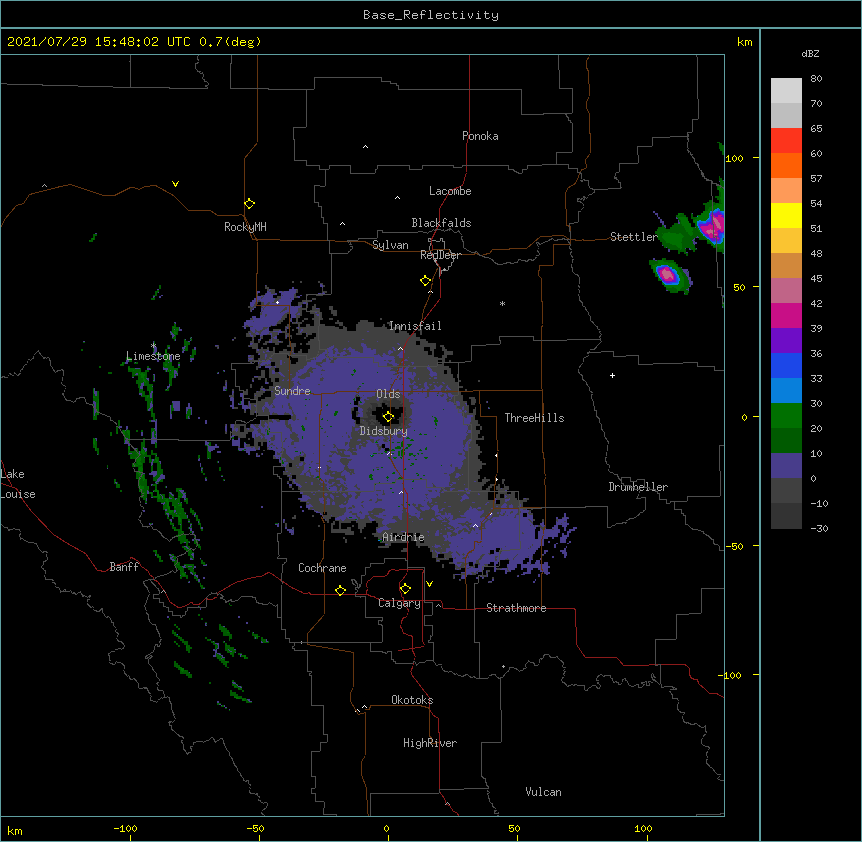862x842 pixels.
Task: Click the Calgary city label
Action: [399, 603]
